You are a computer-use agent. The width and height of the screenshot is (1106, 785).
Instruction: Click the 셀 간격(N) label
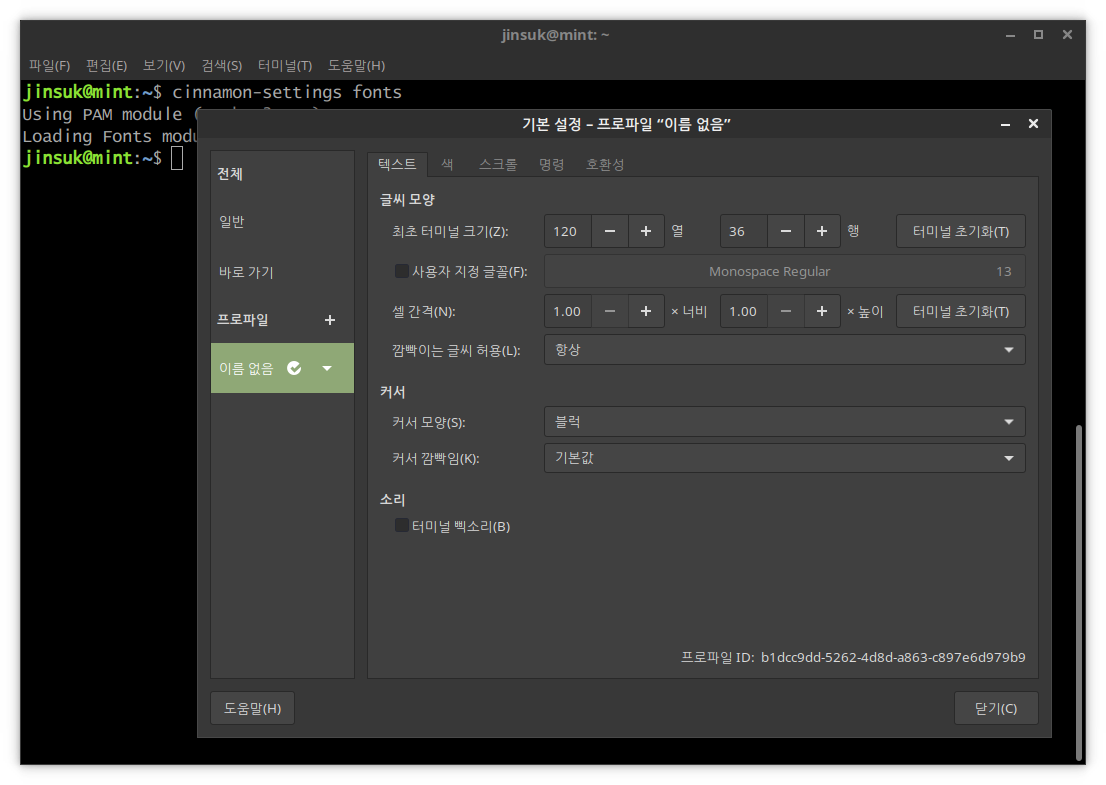[423, 312]
